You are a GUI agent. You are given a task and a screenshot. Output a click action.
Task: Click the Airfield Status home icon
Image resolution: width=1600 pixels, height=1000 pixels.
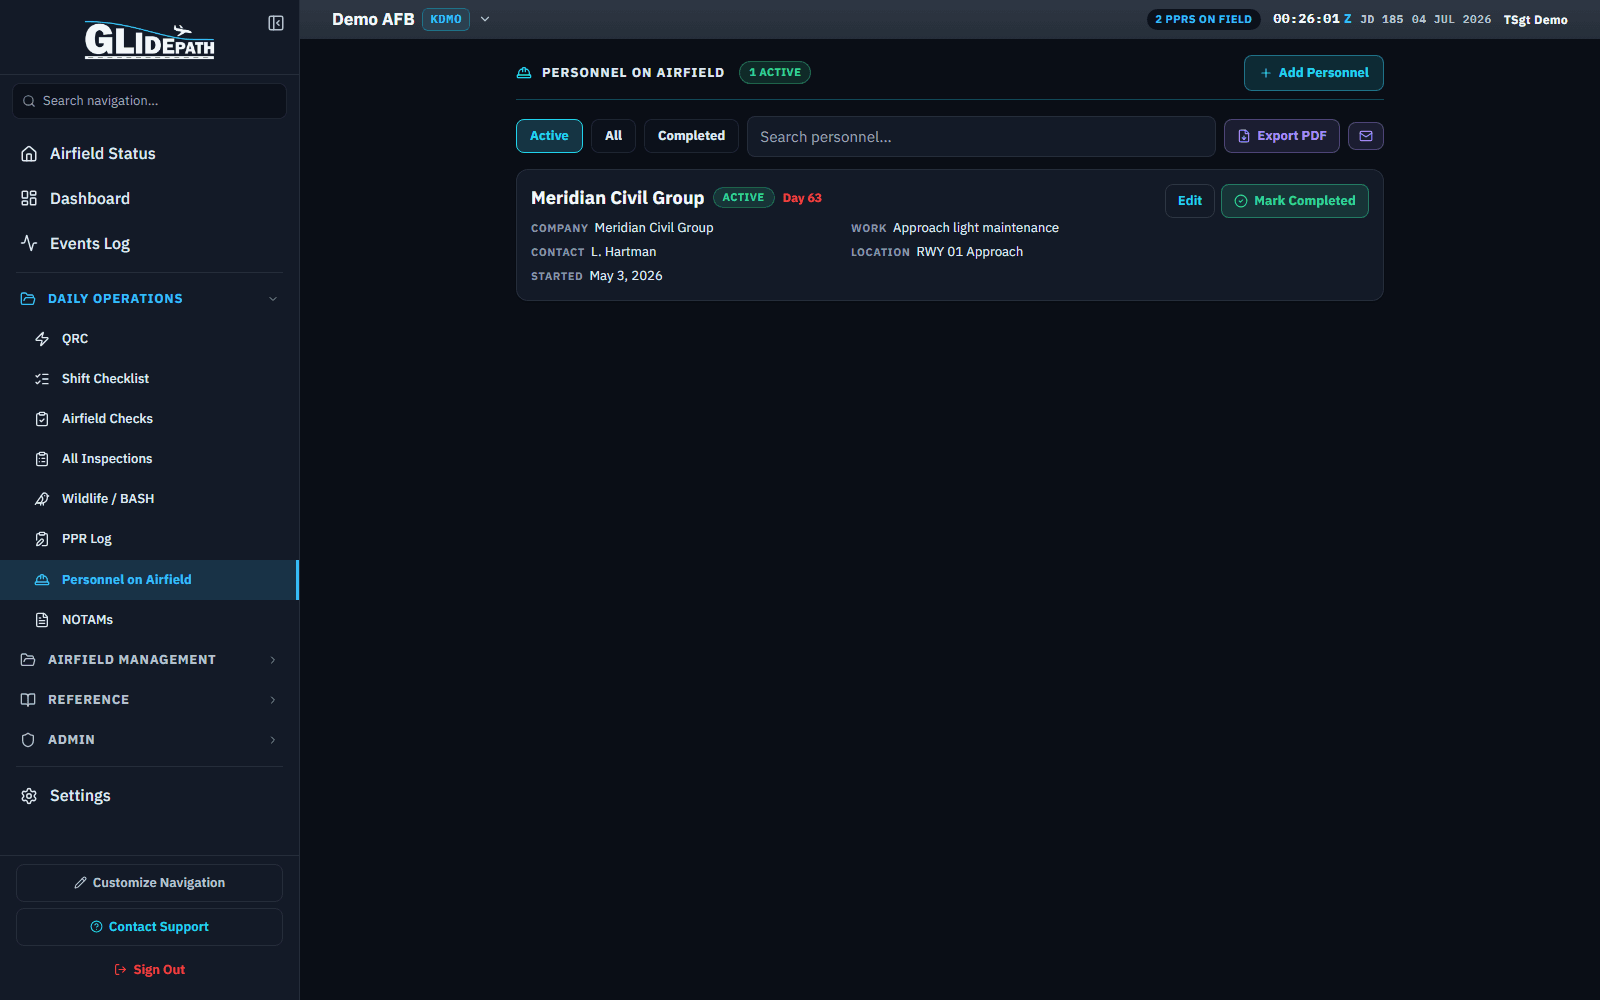pos(29,154)
